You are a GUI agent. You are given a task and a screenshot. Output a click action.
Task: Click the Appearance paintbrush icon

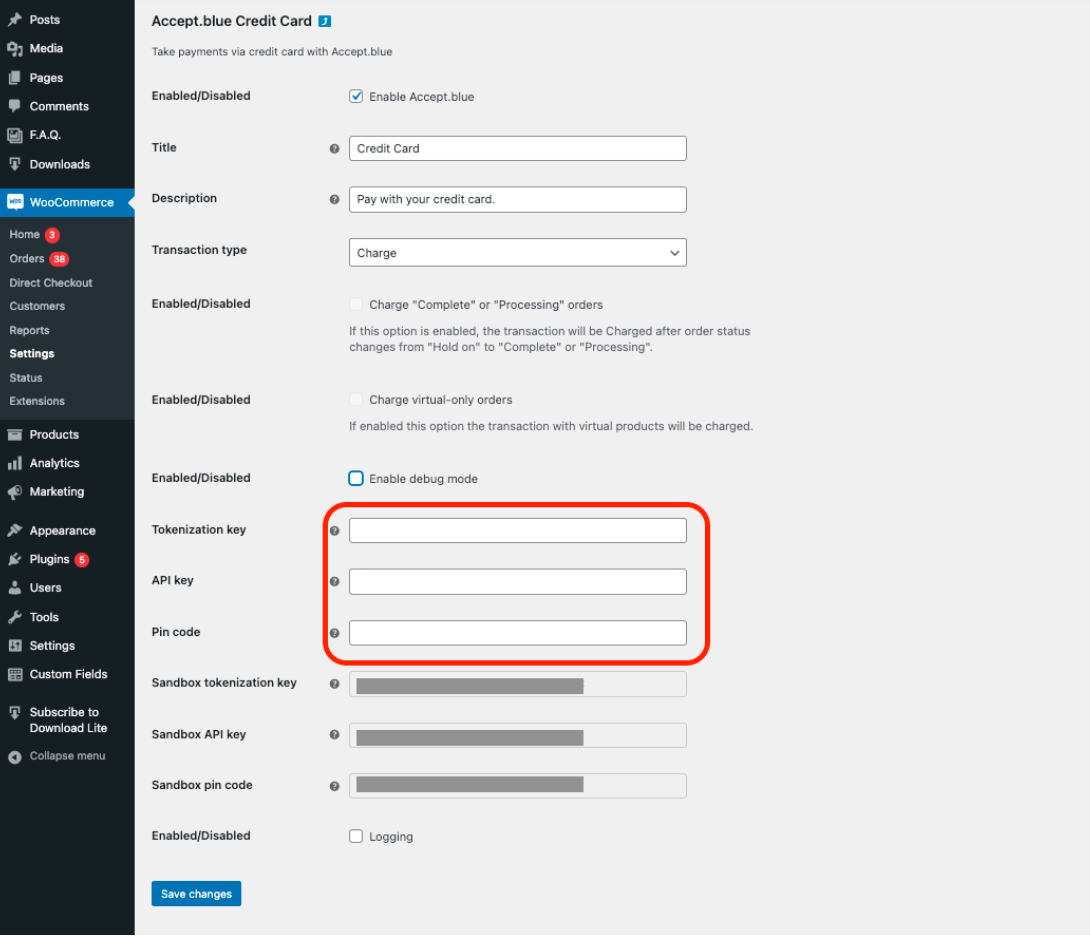point(15,531)
